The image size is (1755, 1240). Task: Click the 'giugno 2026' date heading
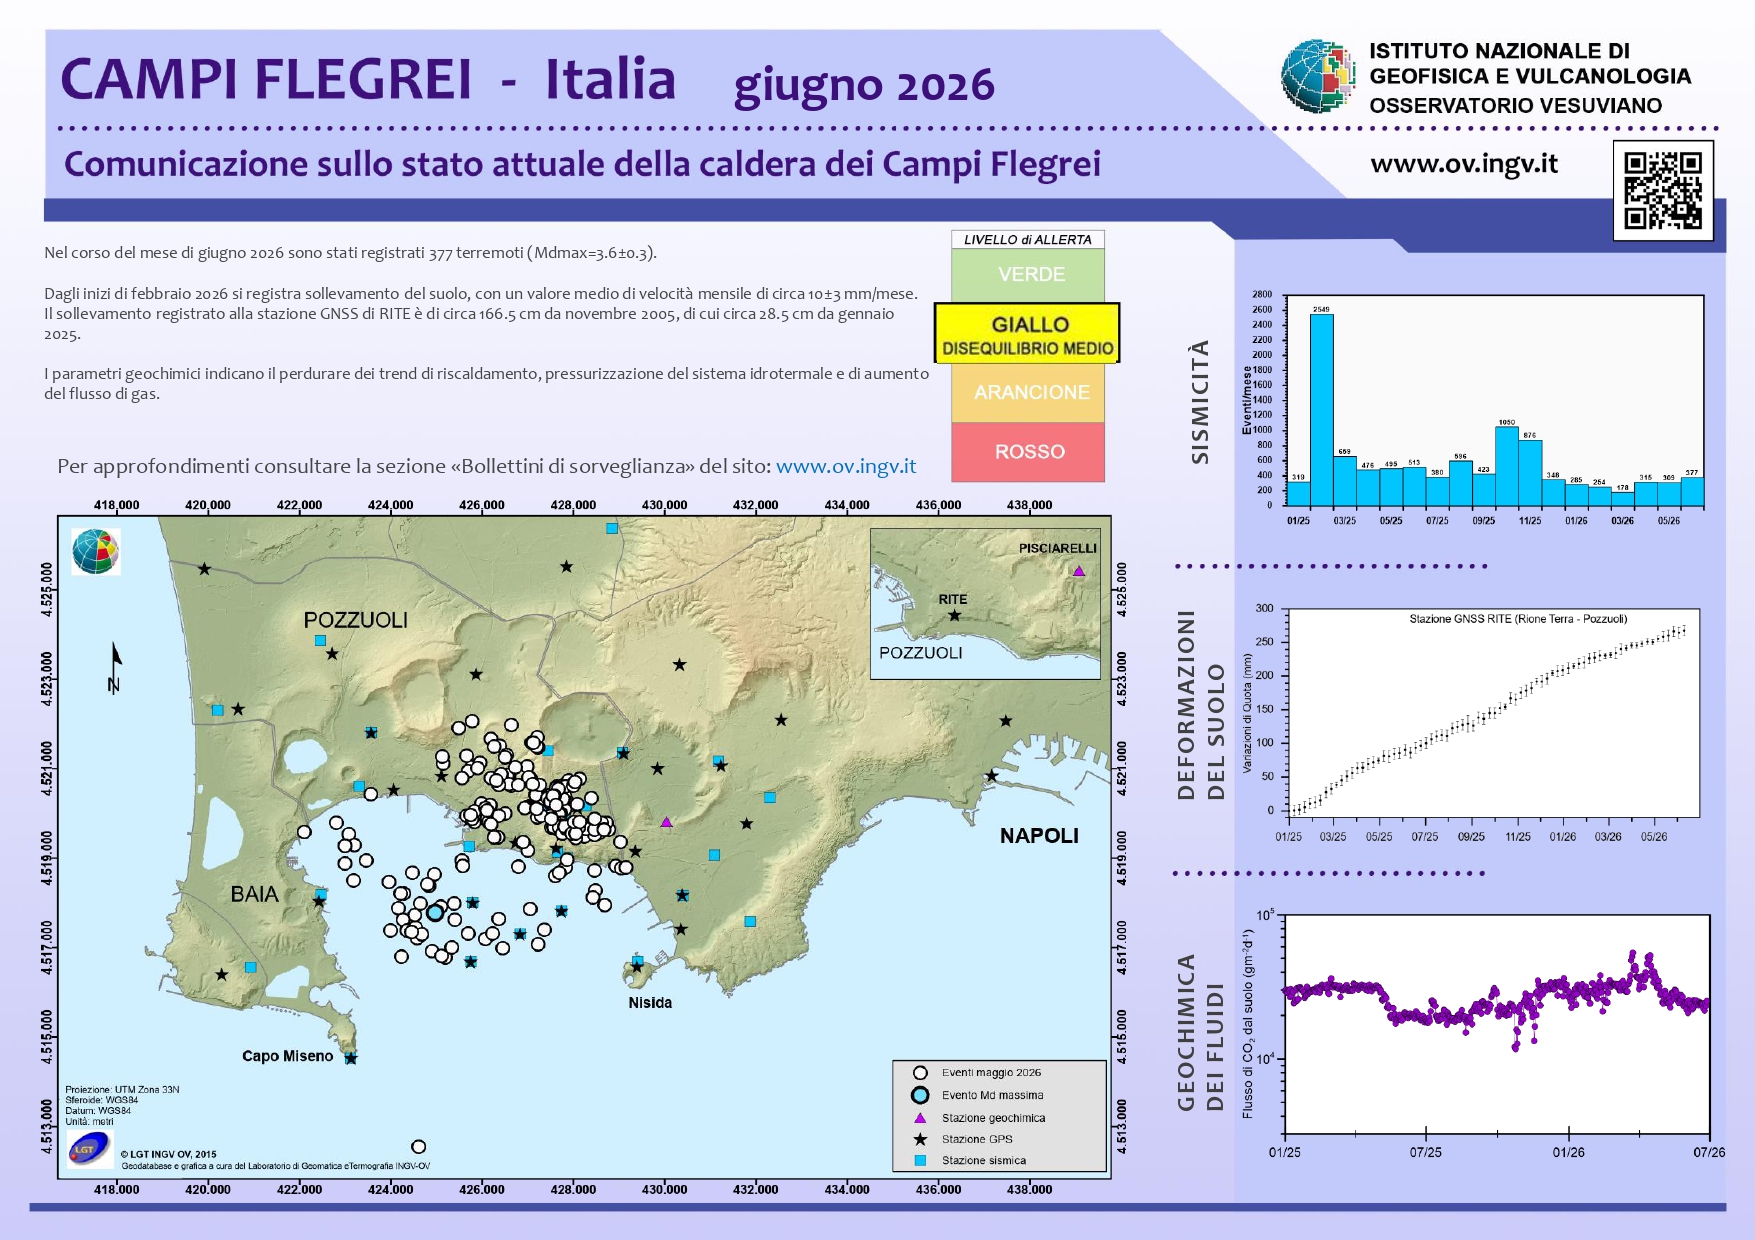point(864,86)
